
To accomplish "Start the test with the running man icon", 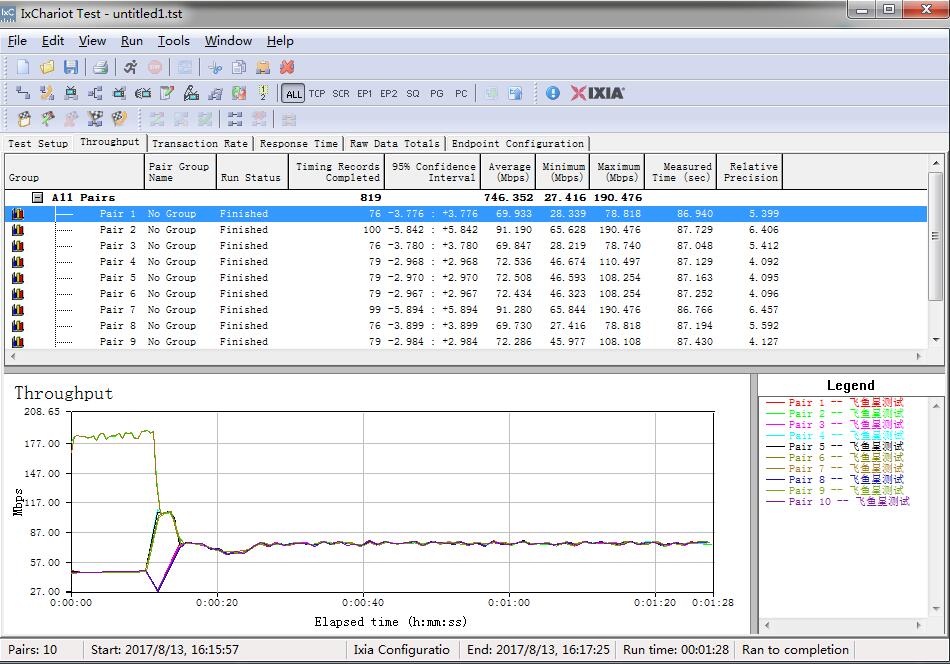I will 130,67.
